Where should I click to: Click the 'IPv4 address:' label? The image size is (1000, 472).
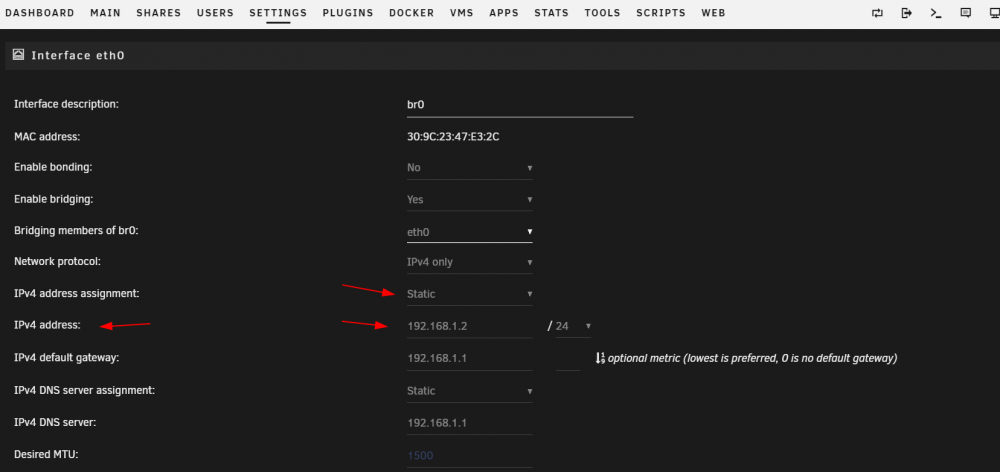(x=47, y=325)
